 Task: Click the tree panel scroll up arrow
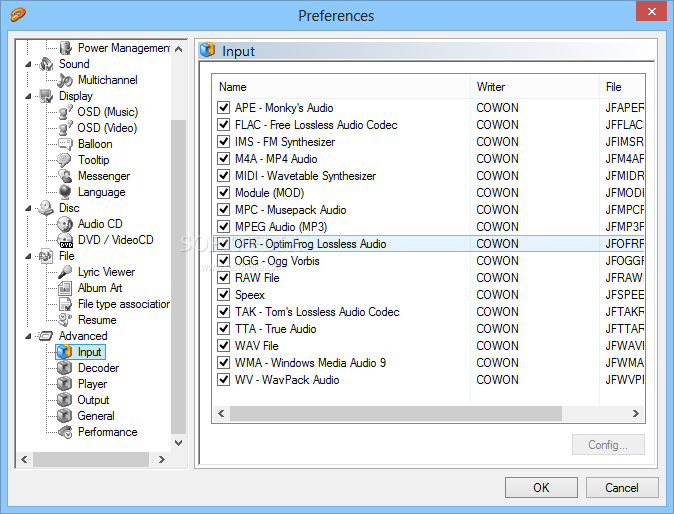(179, 49)
